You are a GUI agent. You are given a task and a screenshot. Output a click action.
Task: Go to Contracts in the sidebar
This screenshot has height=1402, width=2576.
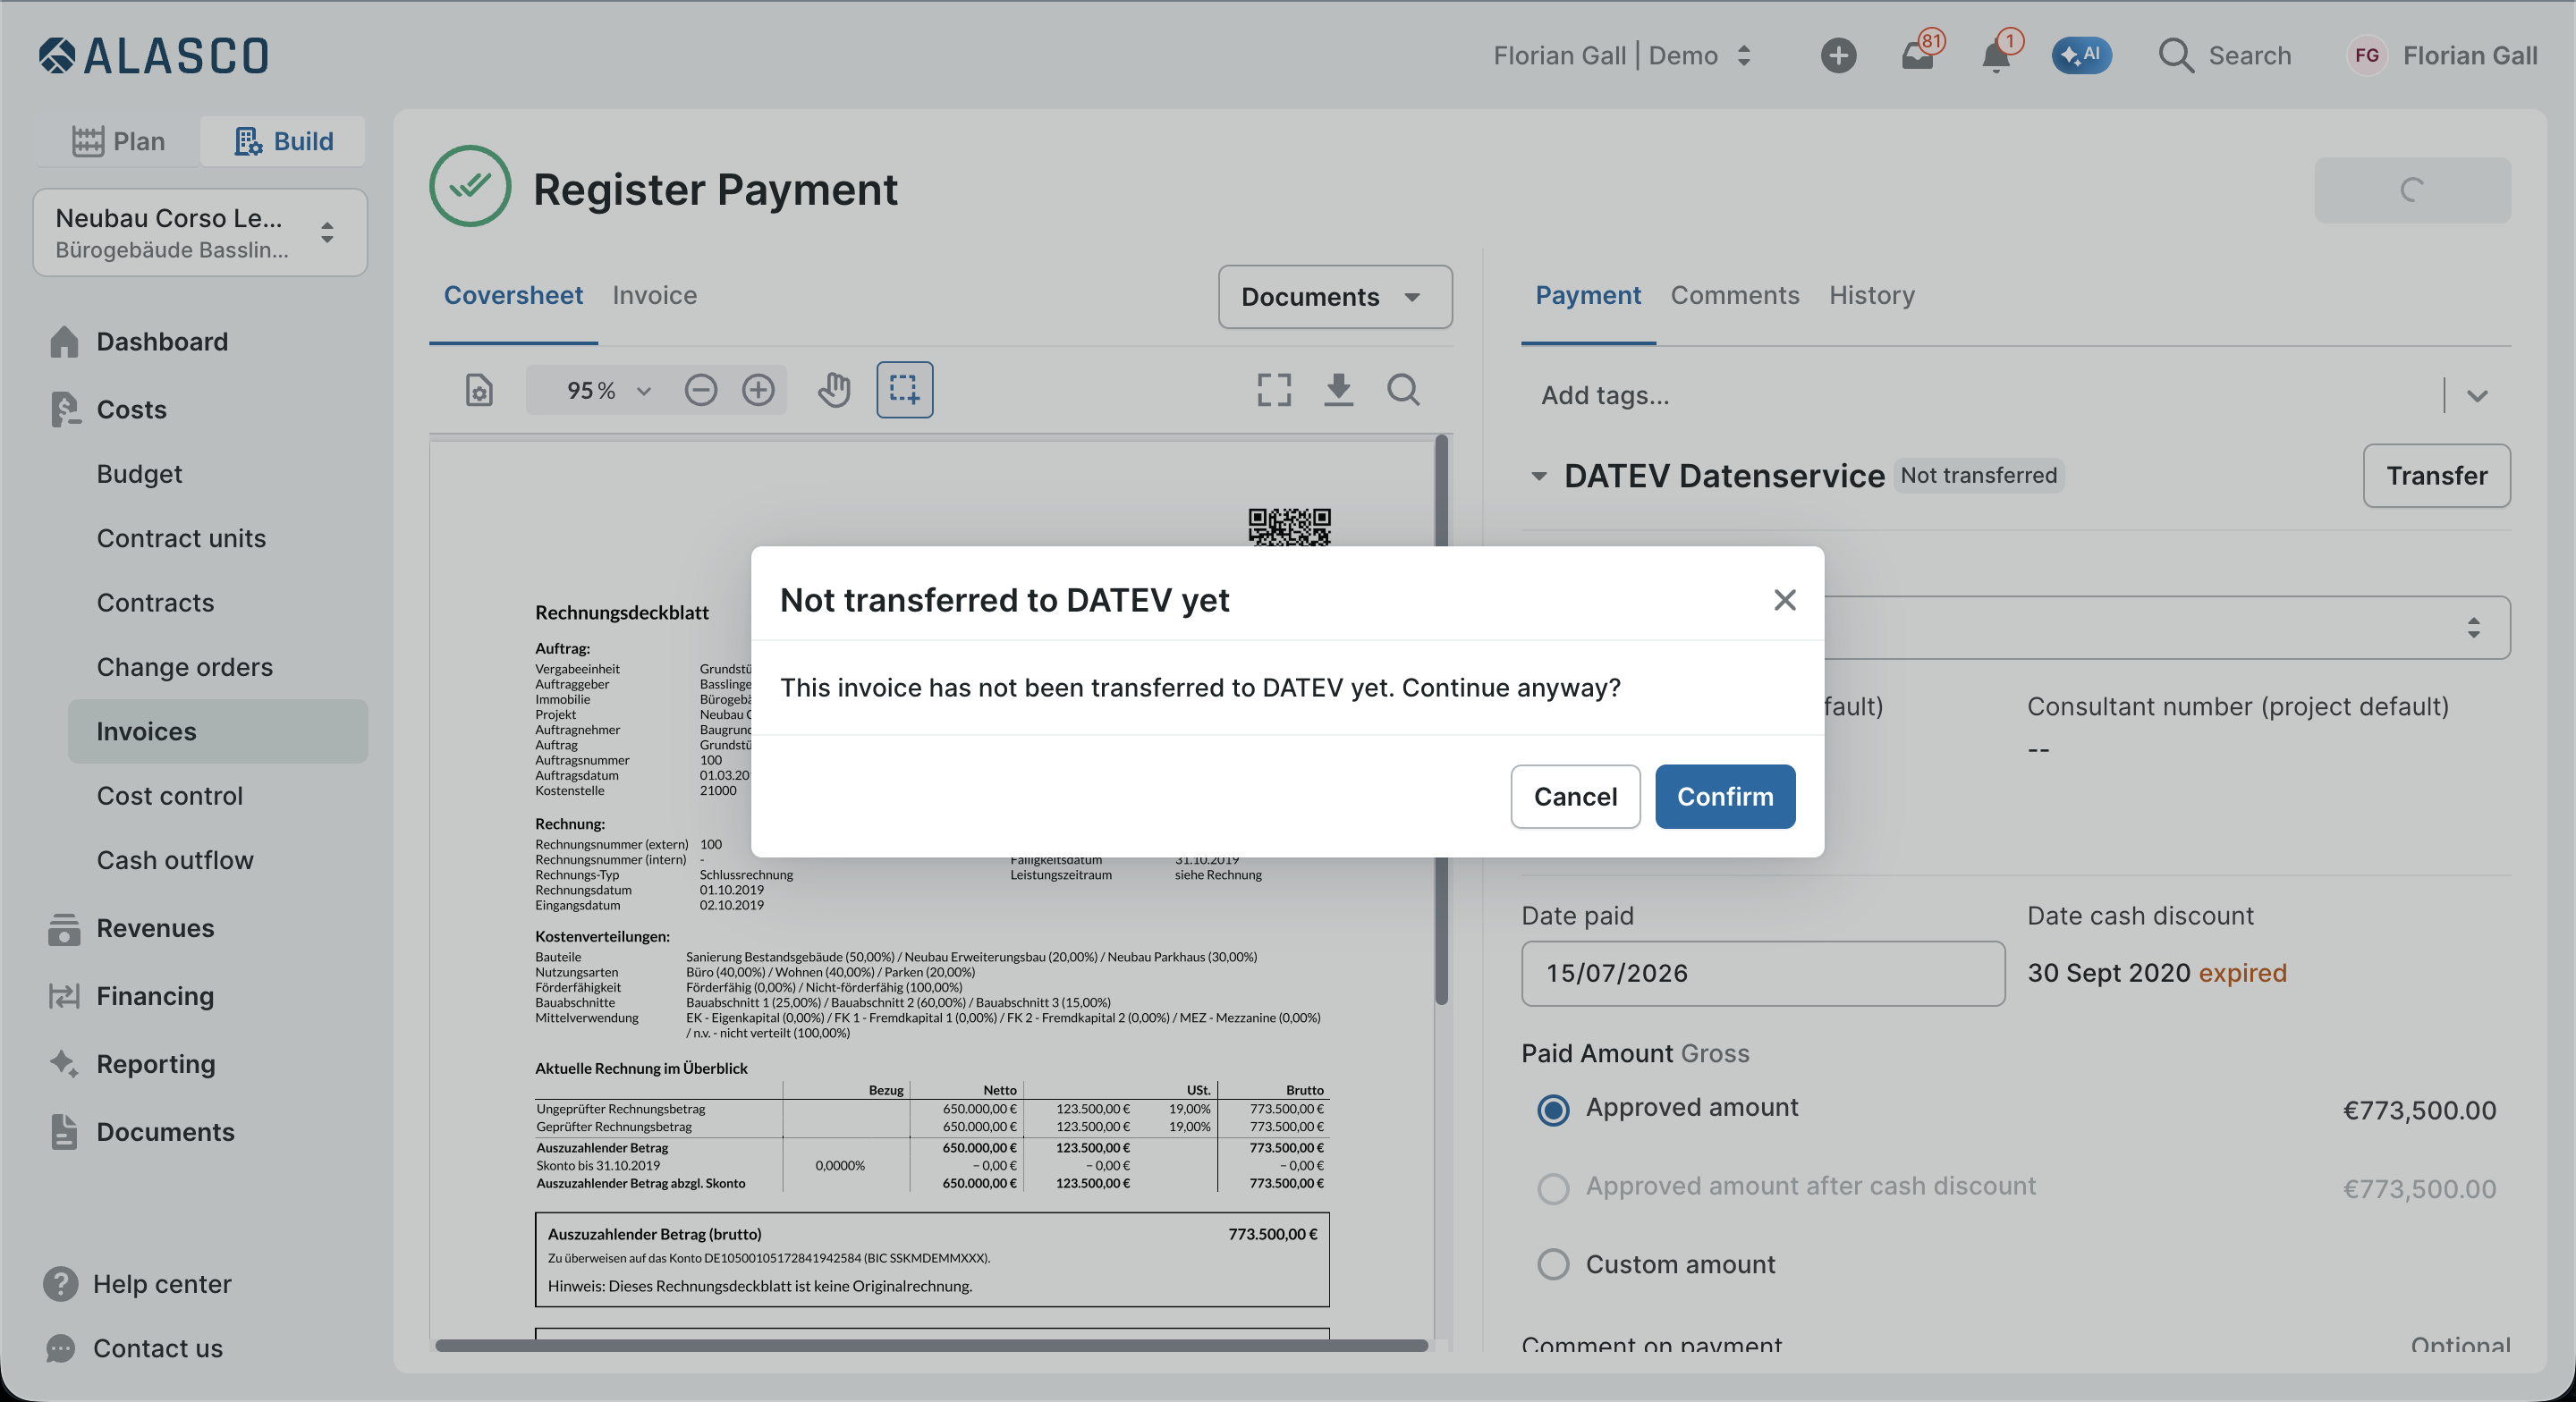click(155, 603)
